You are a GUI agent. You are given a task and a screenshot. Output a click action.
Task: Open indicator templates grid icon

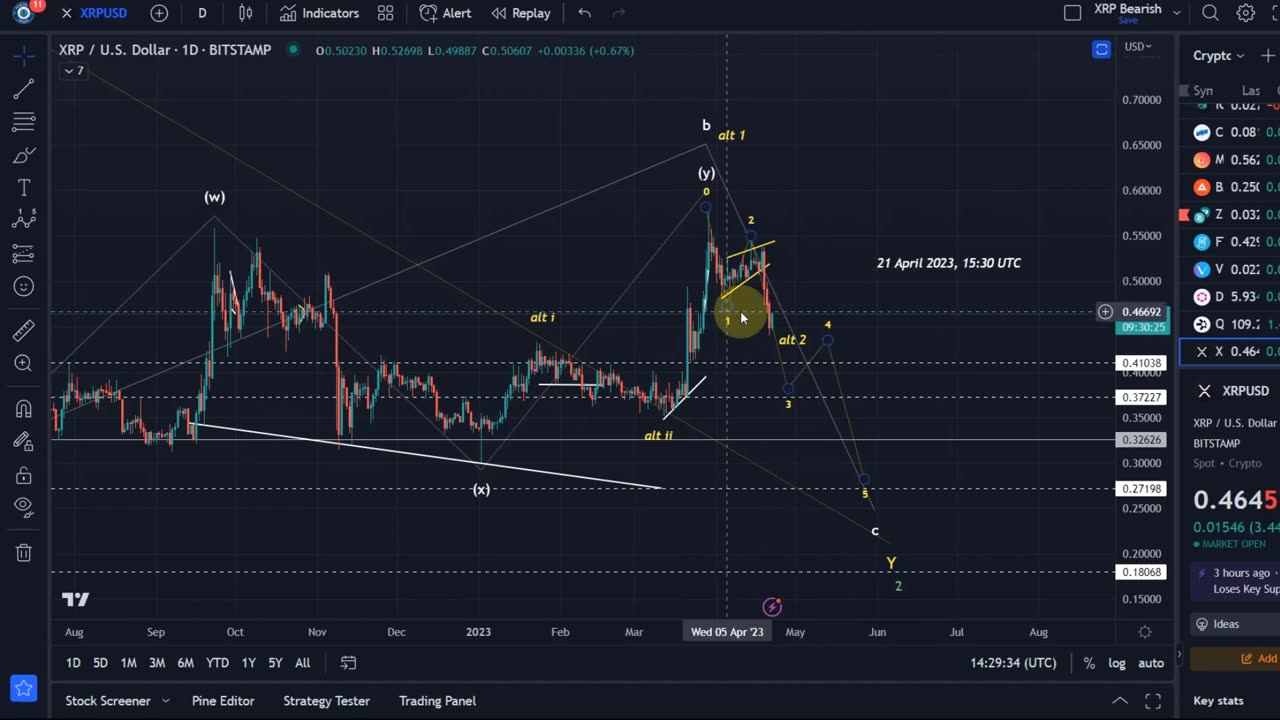click(385, 13)
